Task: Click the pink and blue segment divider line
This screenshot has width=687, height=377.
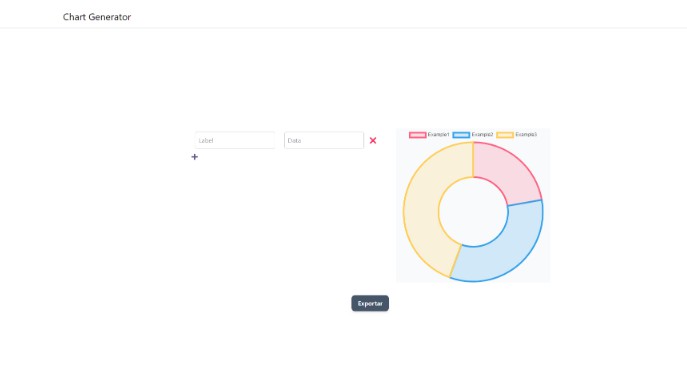Action: (x=525, y=203)
